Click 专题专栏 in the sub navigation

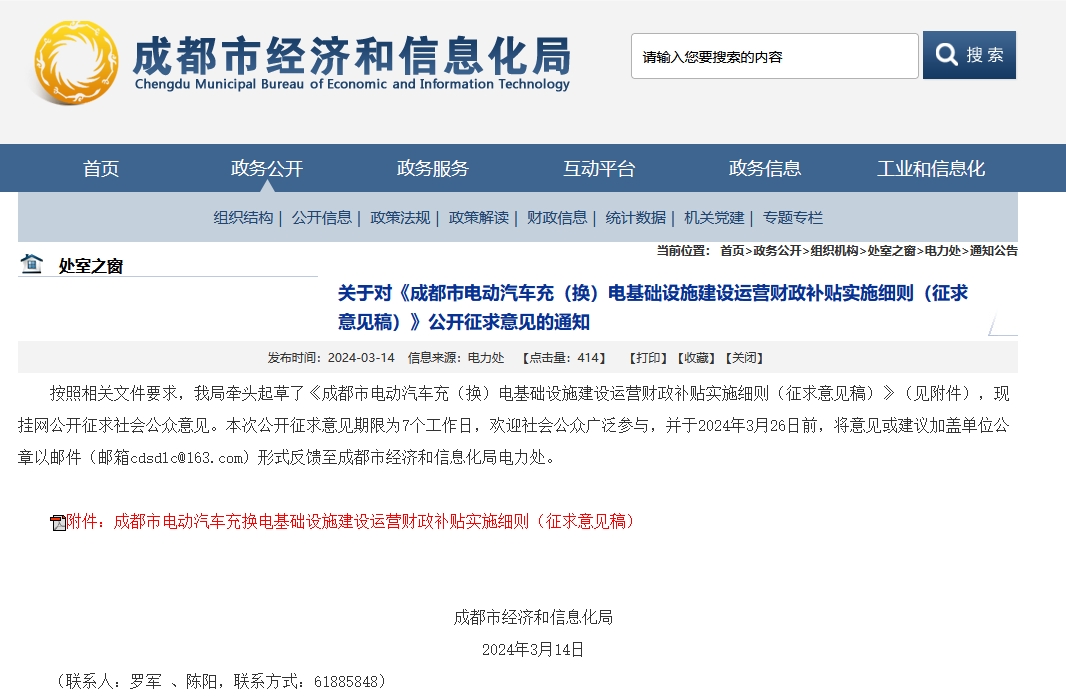[792, 217]
